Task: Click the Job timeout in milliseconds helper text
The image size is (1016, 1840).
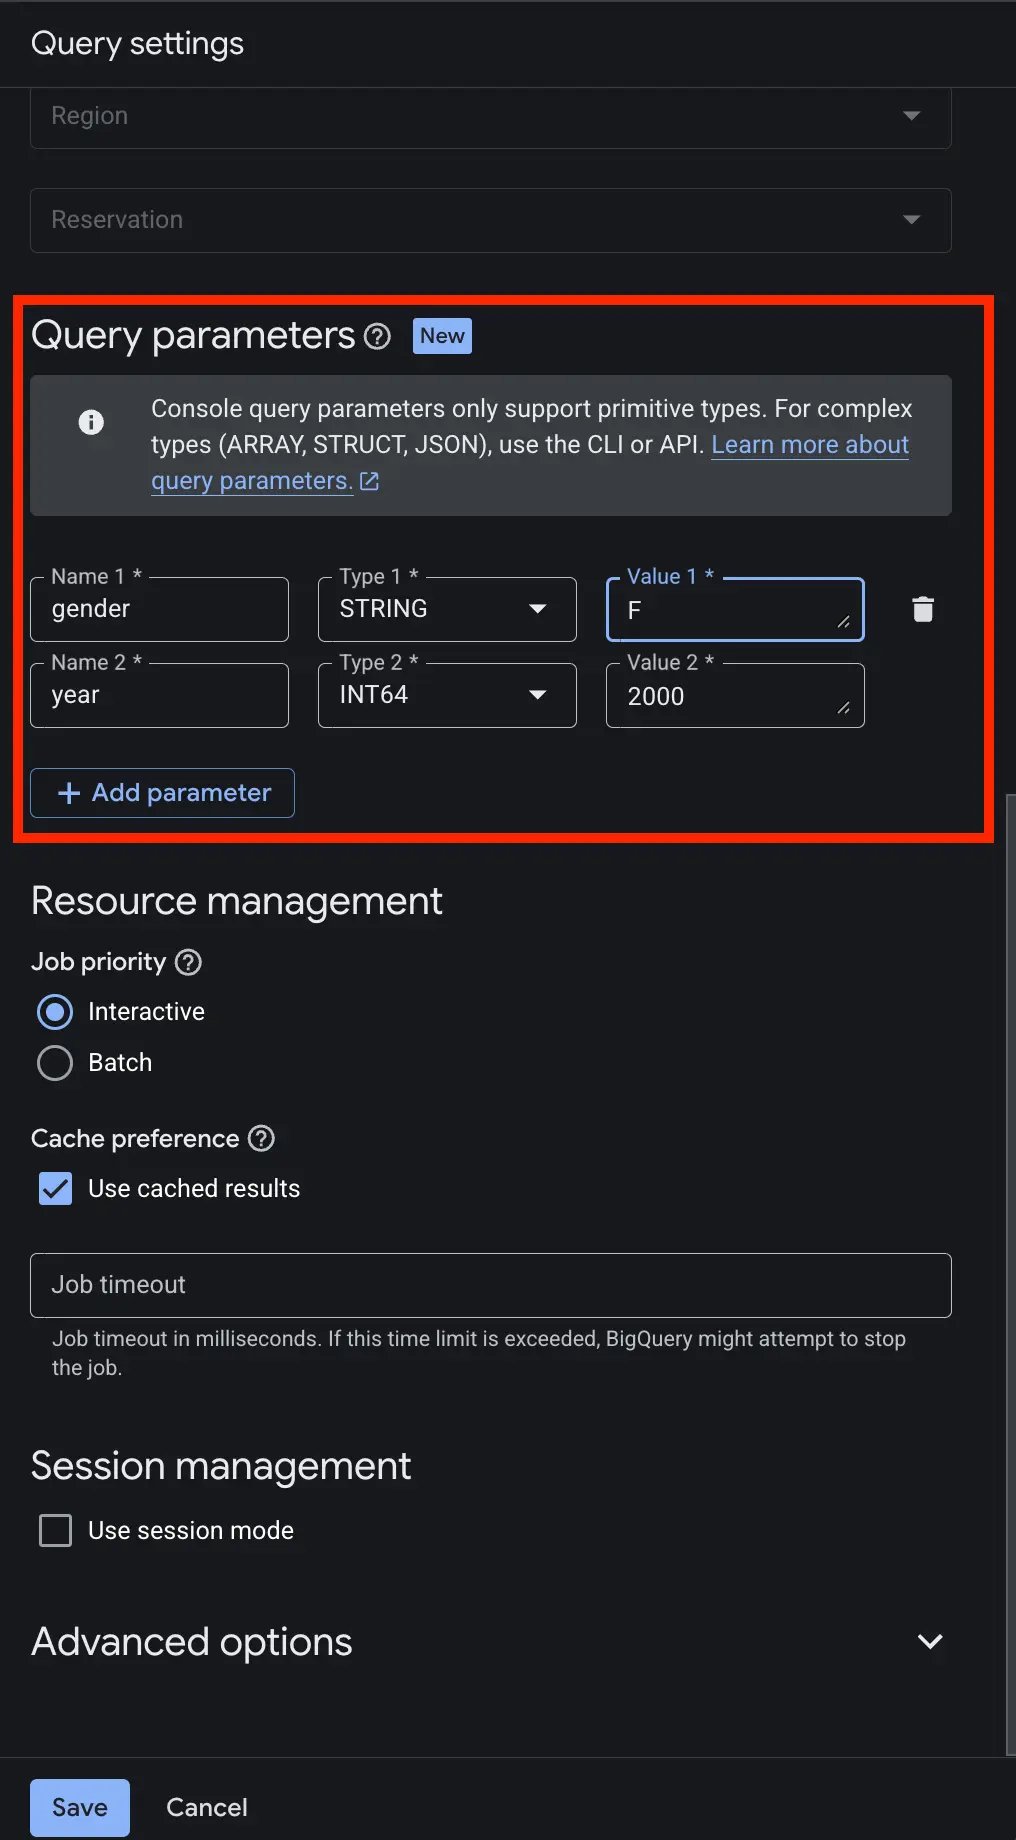Action: pyautogui.click(x=479, y=1353)
